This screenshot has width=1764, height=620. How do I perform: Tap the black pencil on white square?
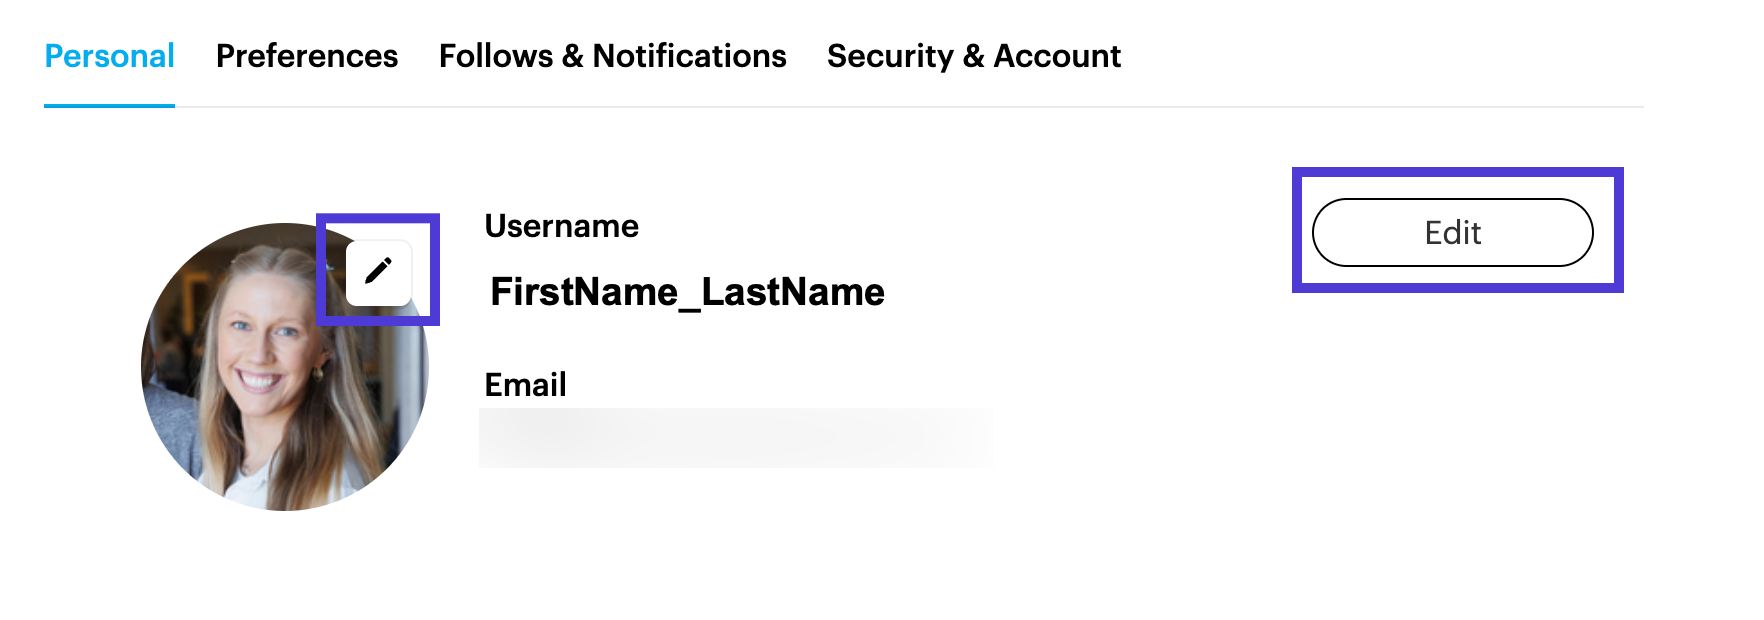click(378, 271)
